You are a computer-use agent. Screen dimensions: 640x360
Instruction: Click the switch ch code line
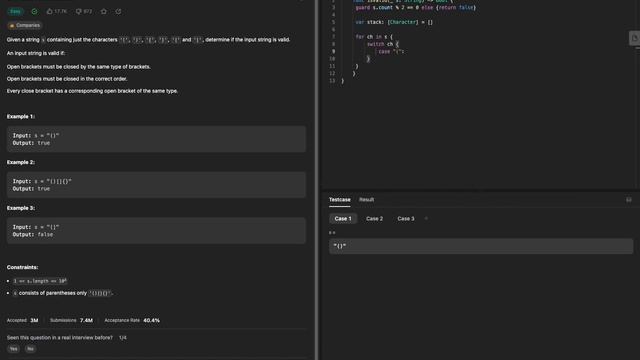383,44
